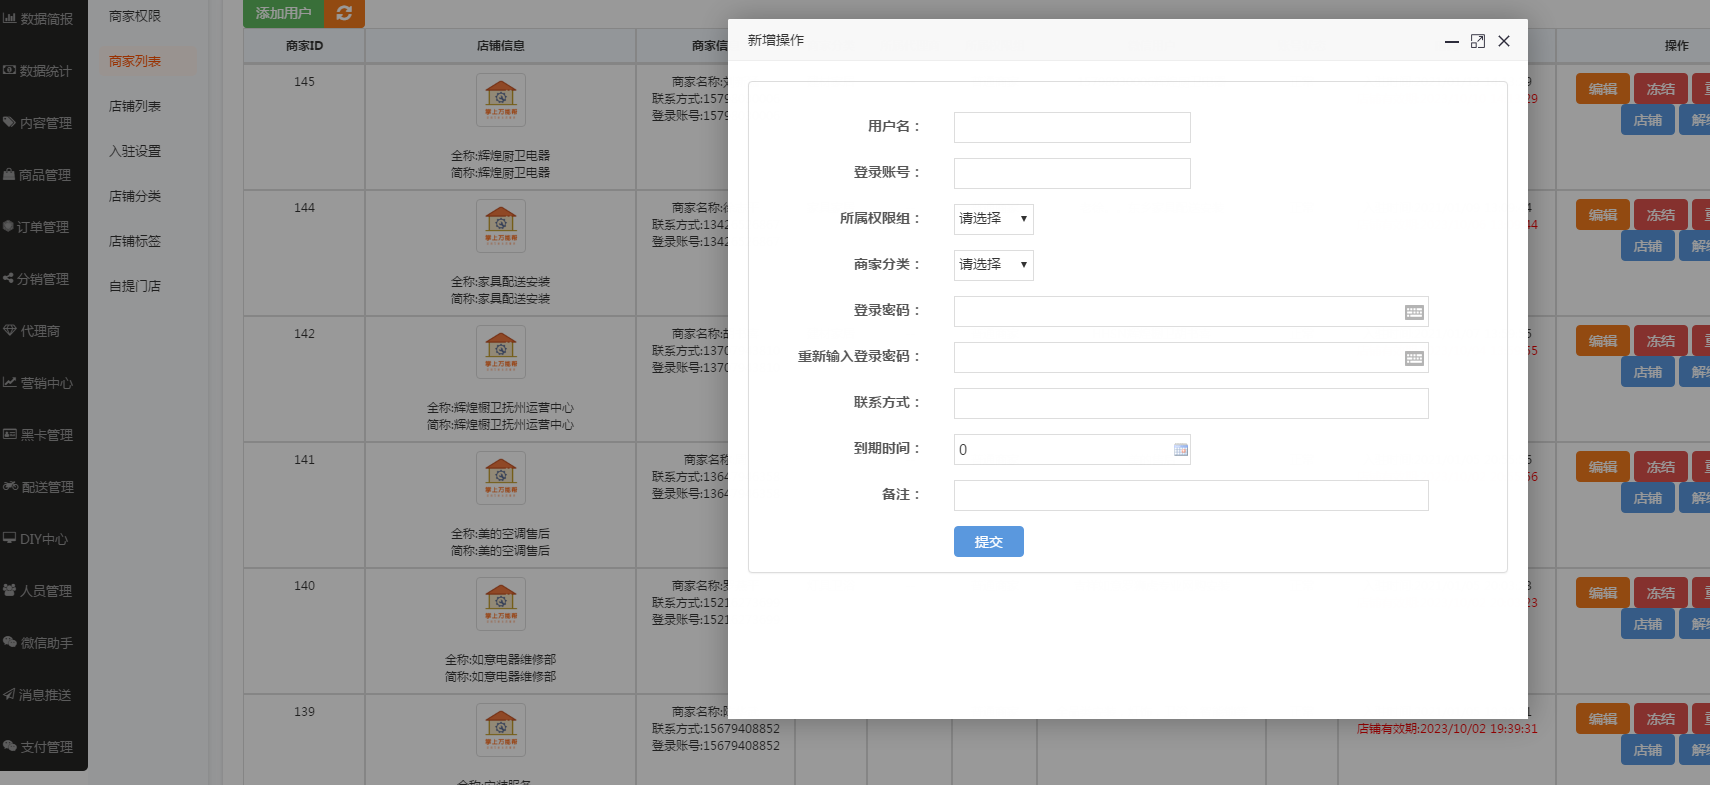Expand the 所属权限组 dropdown
Screen dimensions: 1710x785
point(993,219)
